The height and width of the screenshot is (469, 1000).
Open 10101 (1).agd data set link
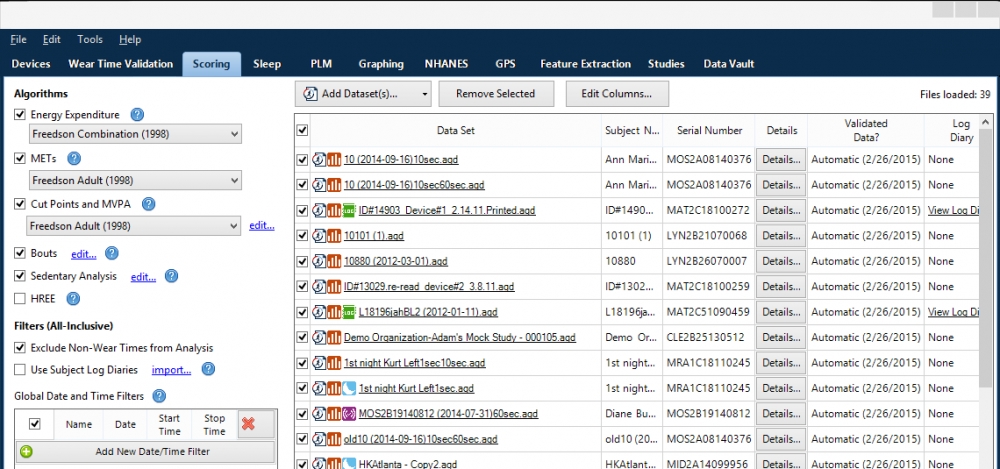click(x=374, y=235)
